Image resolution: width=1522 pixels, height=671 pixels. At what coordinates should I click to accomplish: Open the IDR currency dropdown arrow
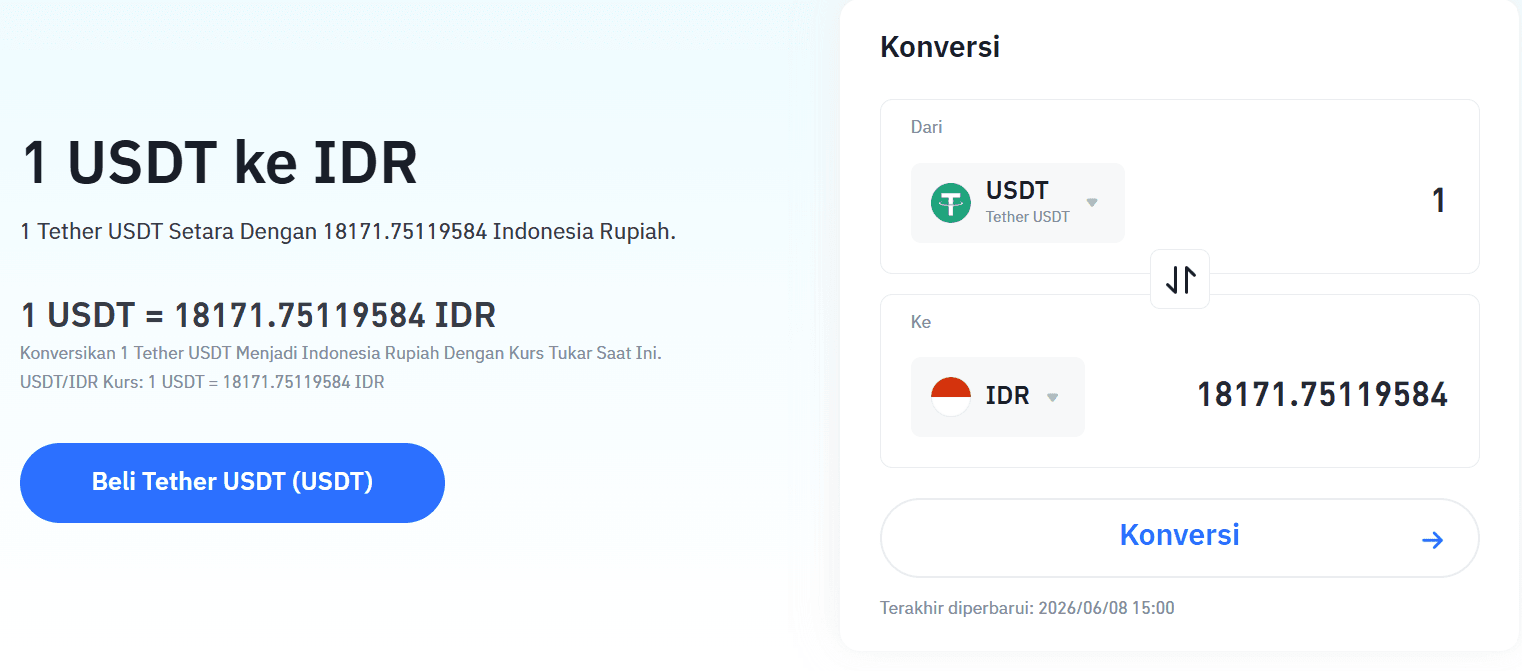pos(1052,397)
